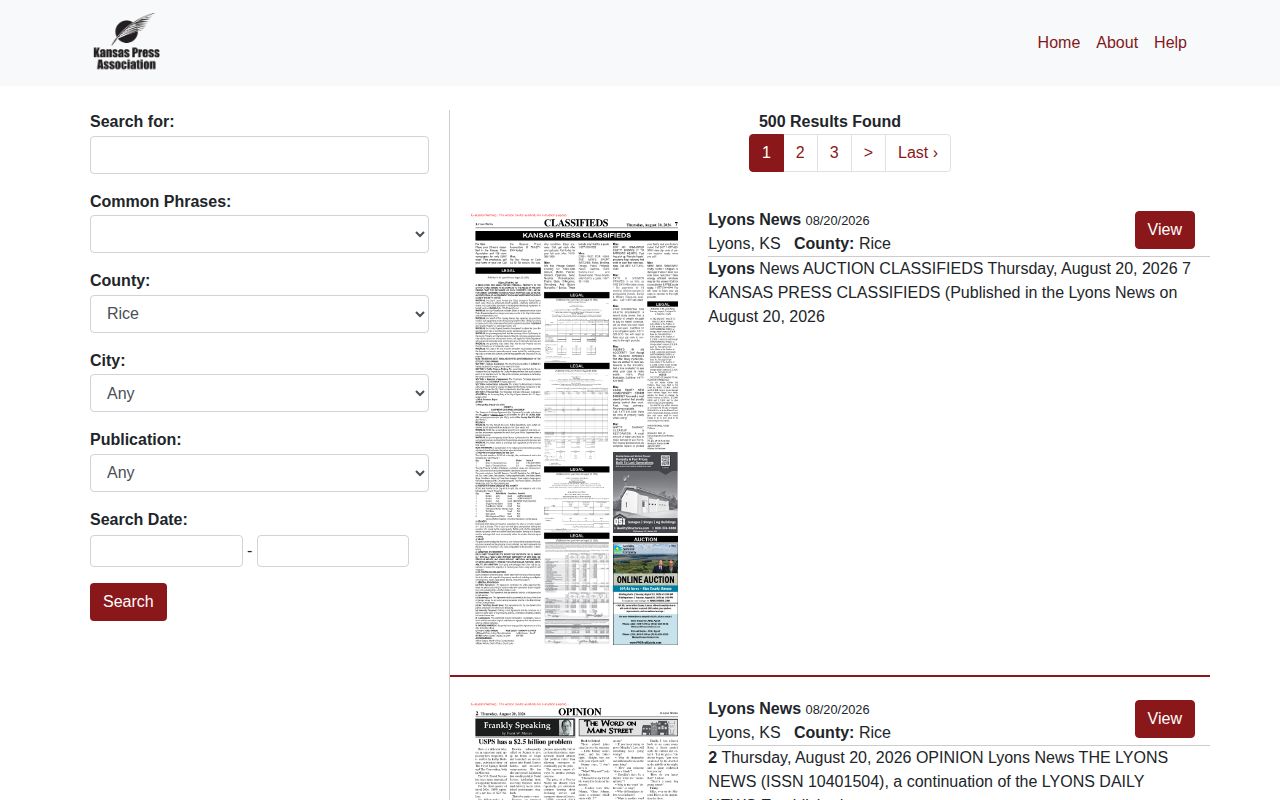Click the 'Search Date:' label
This screenshot has height=800, width=1280.
139,520
